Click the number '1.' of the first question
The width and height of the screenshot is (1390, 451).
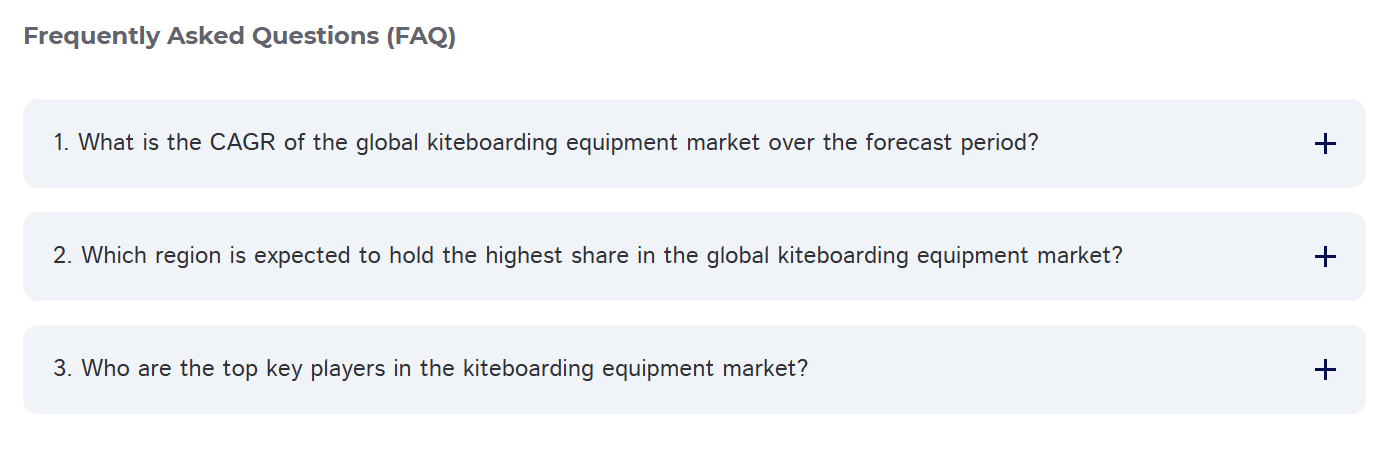(x=61, y=143)
